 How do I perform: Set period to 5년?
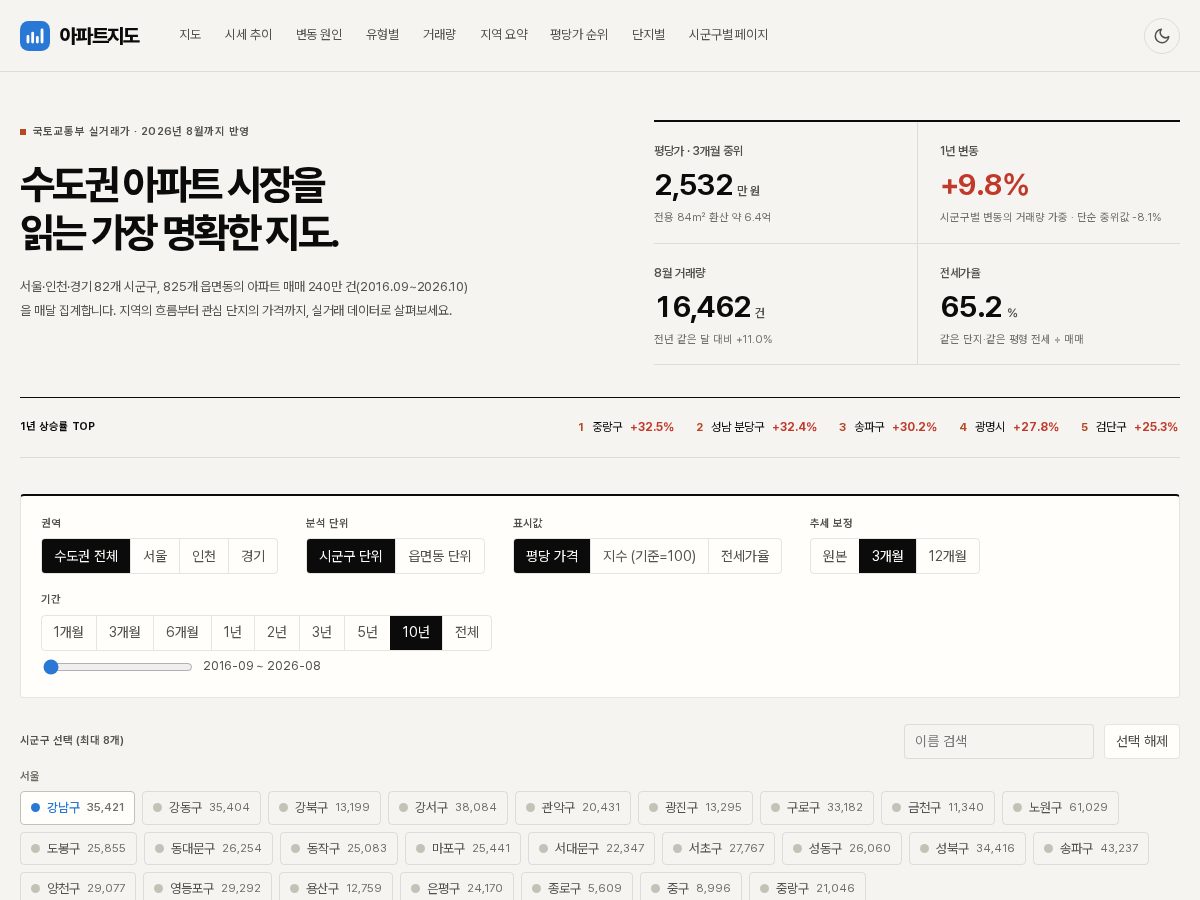(x=367, y=633)
